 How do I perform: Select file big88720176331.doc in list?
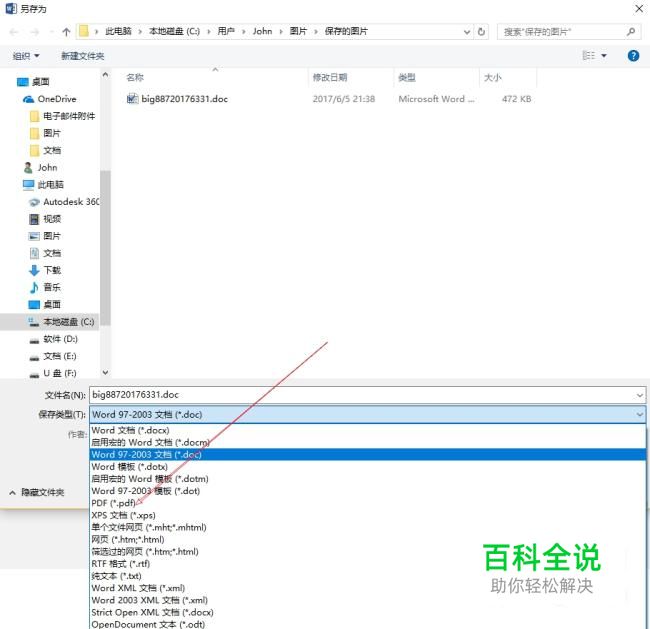(177, 99)
